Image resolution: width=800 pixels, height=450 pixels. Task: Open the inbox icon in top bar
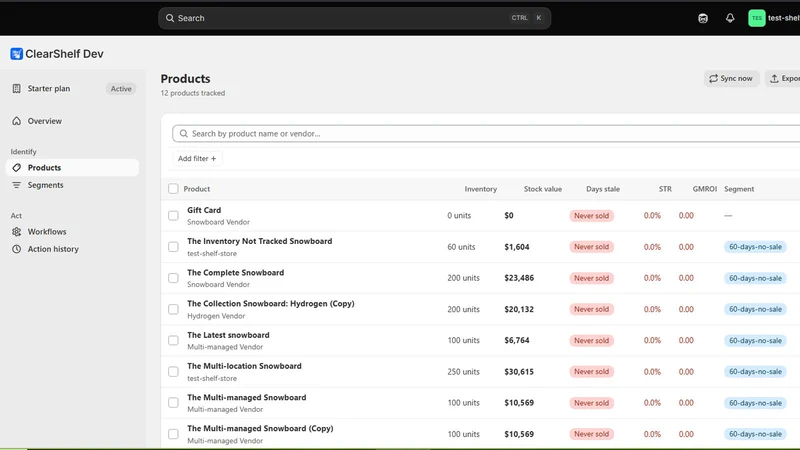703,18
